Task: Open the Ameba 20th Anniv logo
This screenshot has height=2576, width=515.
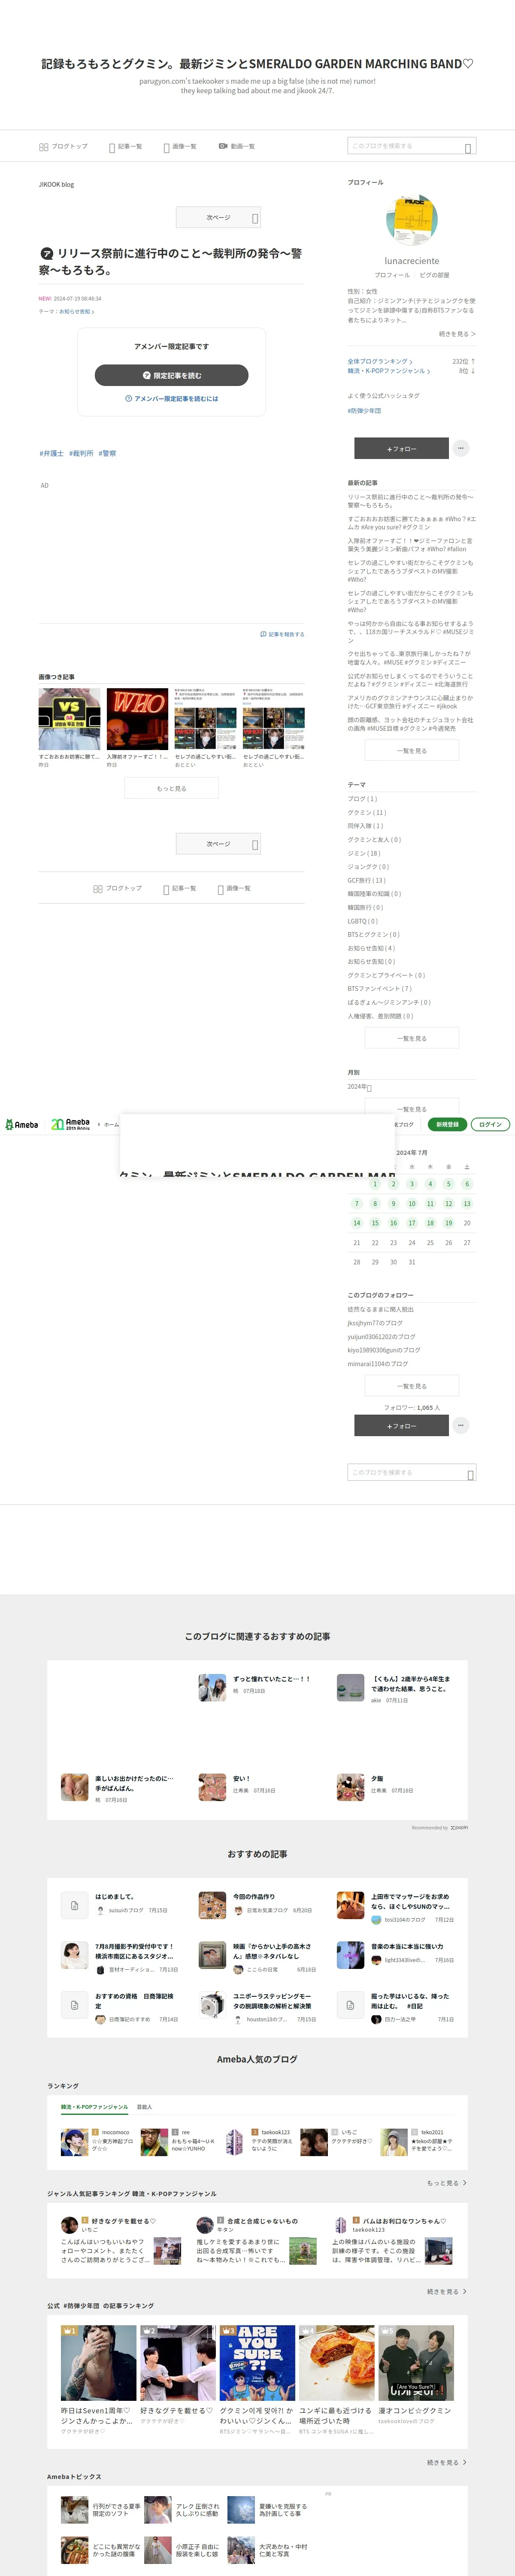Action: tap(70, 1124)
